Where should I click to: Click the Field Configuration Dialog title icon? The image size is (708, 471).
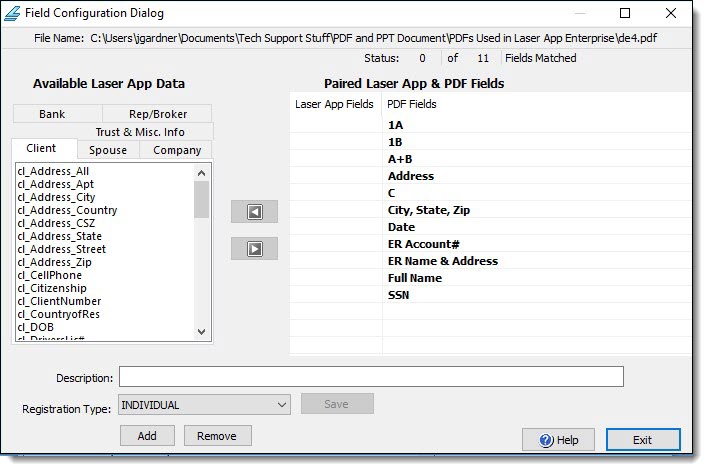[x=12, y=13]
